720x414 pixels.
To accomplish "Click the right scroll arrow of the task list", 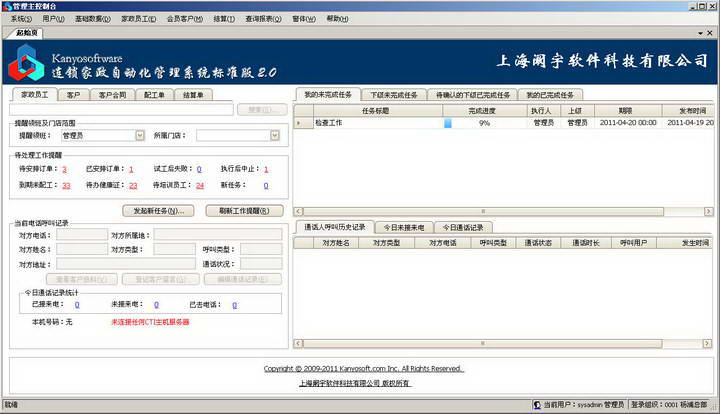I will [708, 211].
